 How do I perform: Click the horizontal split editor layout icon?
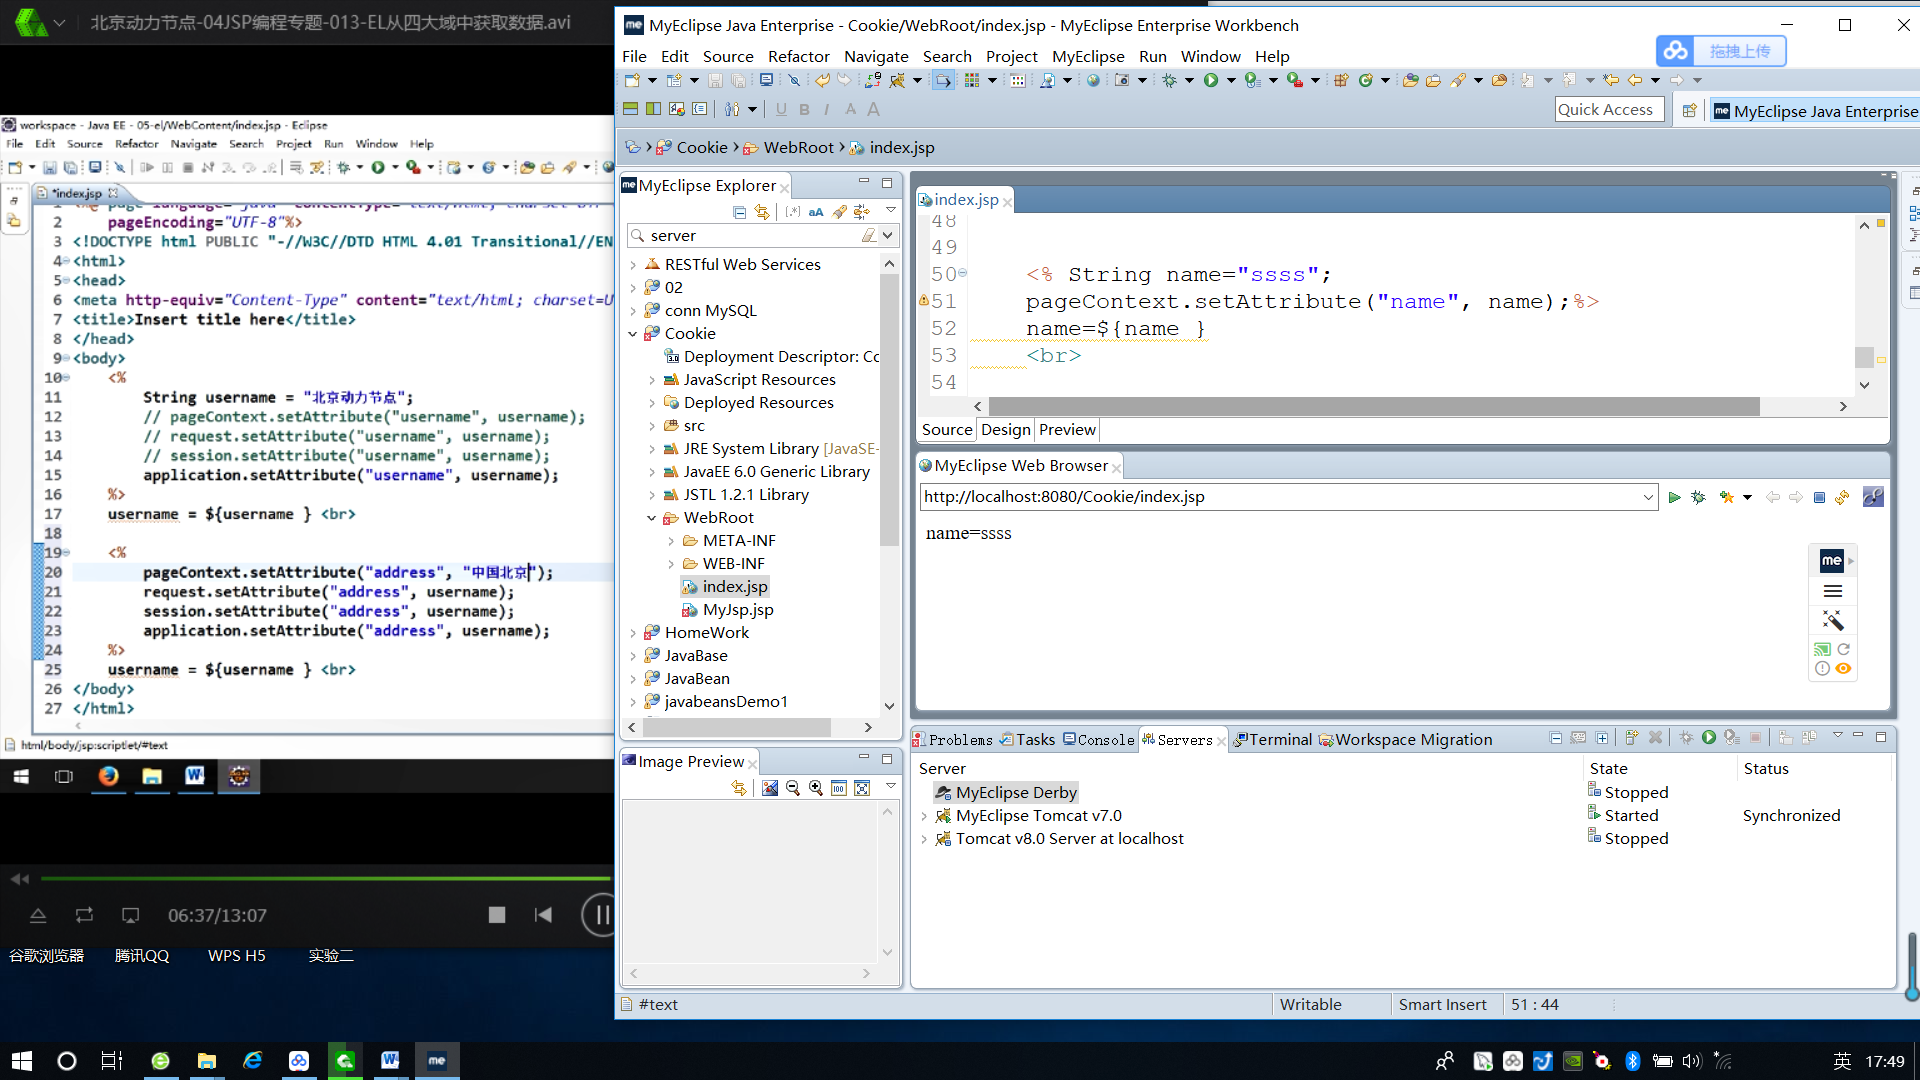[x=630, y=109]
